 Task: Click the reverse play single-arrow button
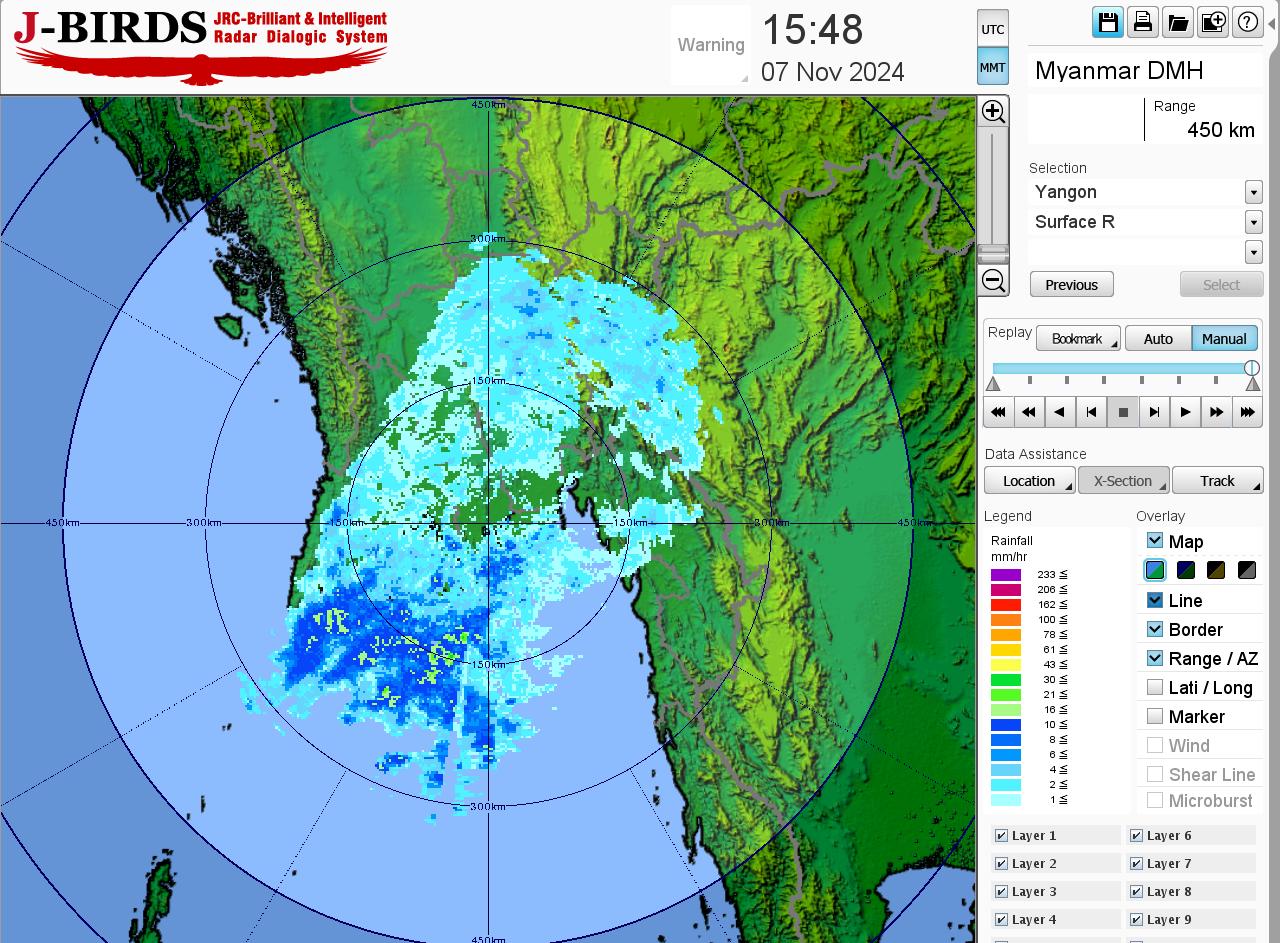click(x=1060, y=412)
